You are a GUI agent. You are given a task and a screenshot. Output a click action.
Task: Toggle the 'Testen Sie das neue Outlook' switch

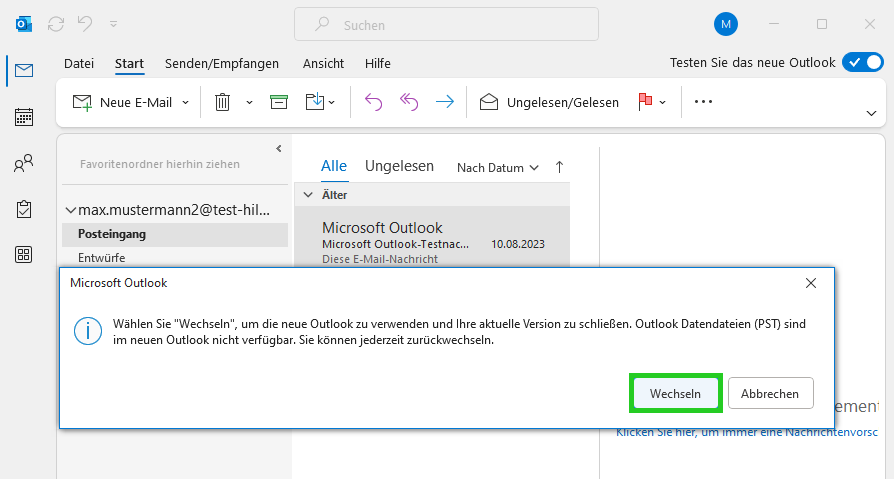click(863, 62)
